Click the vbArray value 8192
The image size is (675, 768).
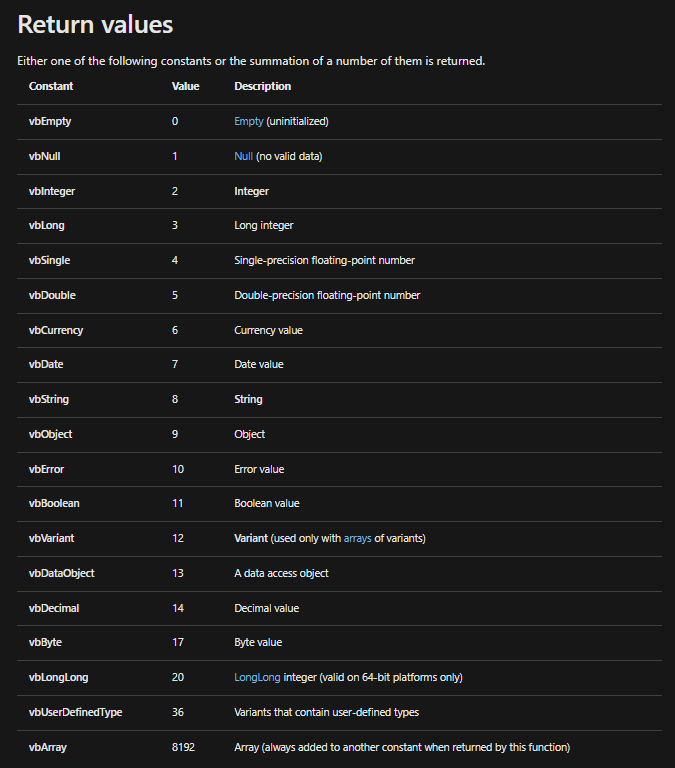(x=183, y=747)
